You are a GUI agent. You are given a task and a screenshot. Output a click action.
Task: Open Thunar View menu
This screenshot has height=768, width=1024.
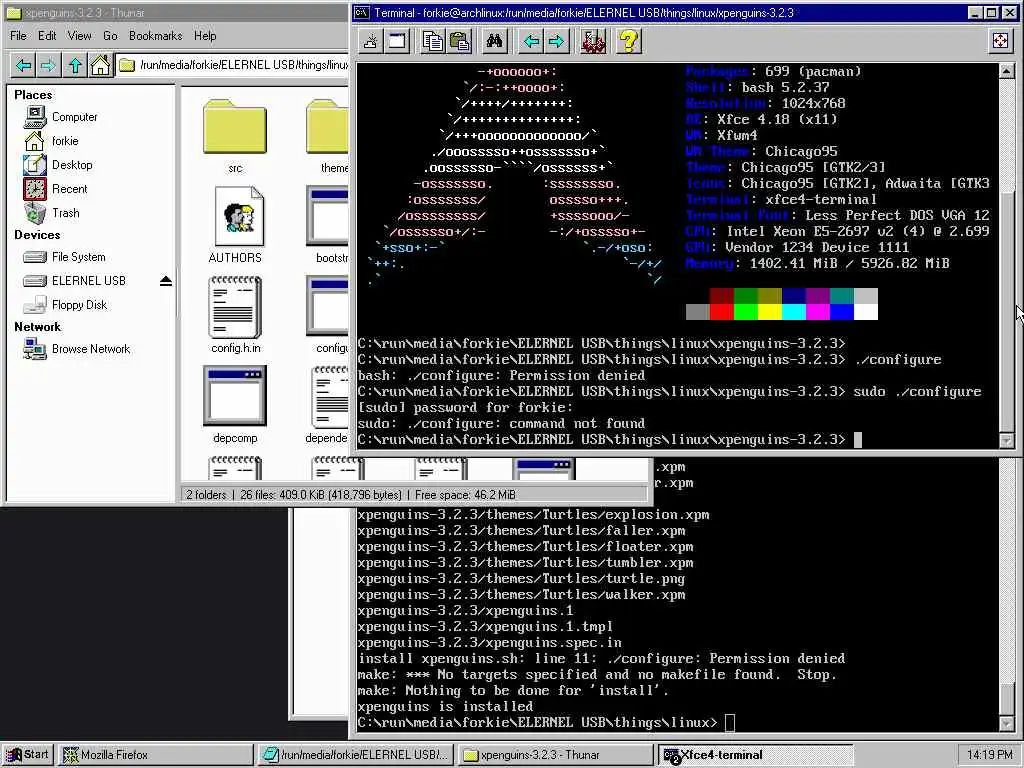point(79,36)
